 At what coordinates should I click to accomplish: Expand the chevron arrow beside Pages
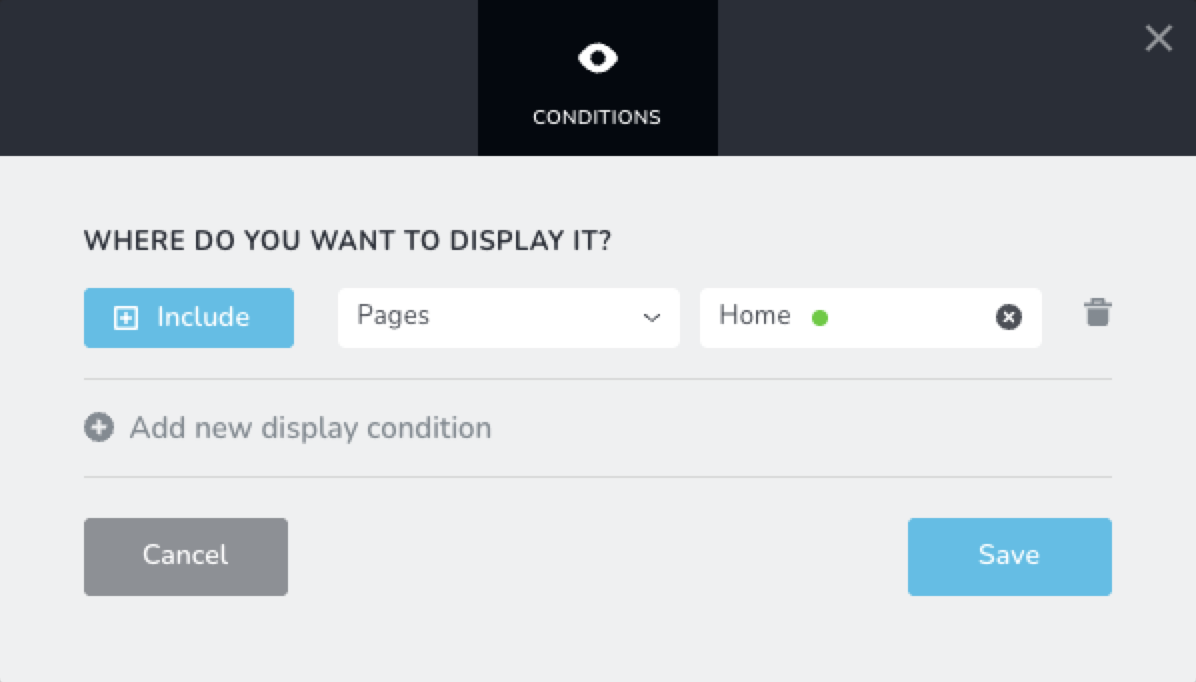click(x=652, y=318)
